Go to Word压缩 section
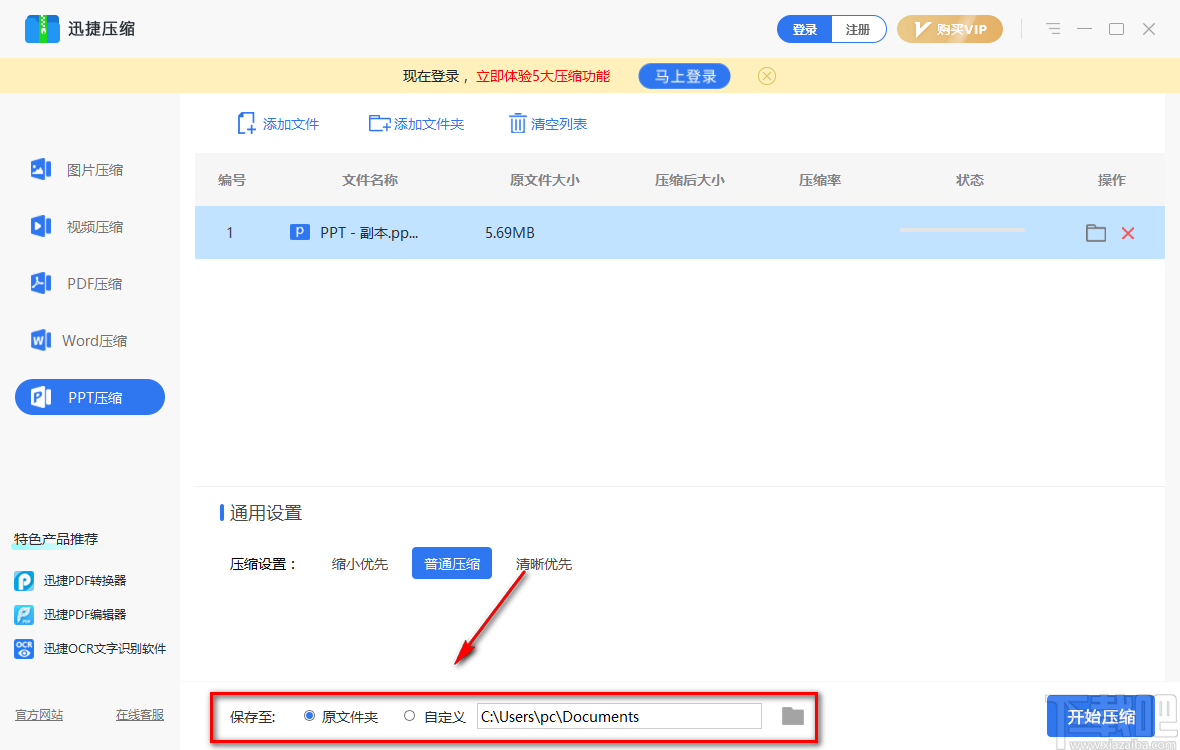The height and width of the screenshot is (750, 1180). click(90, 341)
